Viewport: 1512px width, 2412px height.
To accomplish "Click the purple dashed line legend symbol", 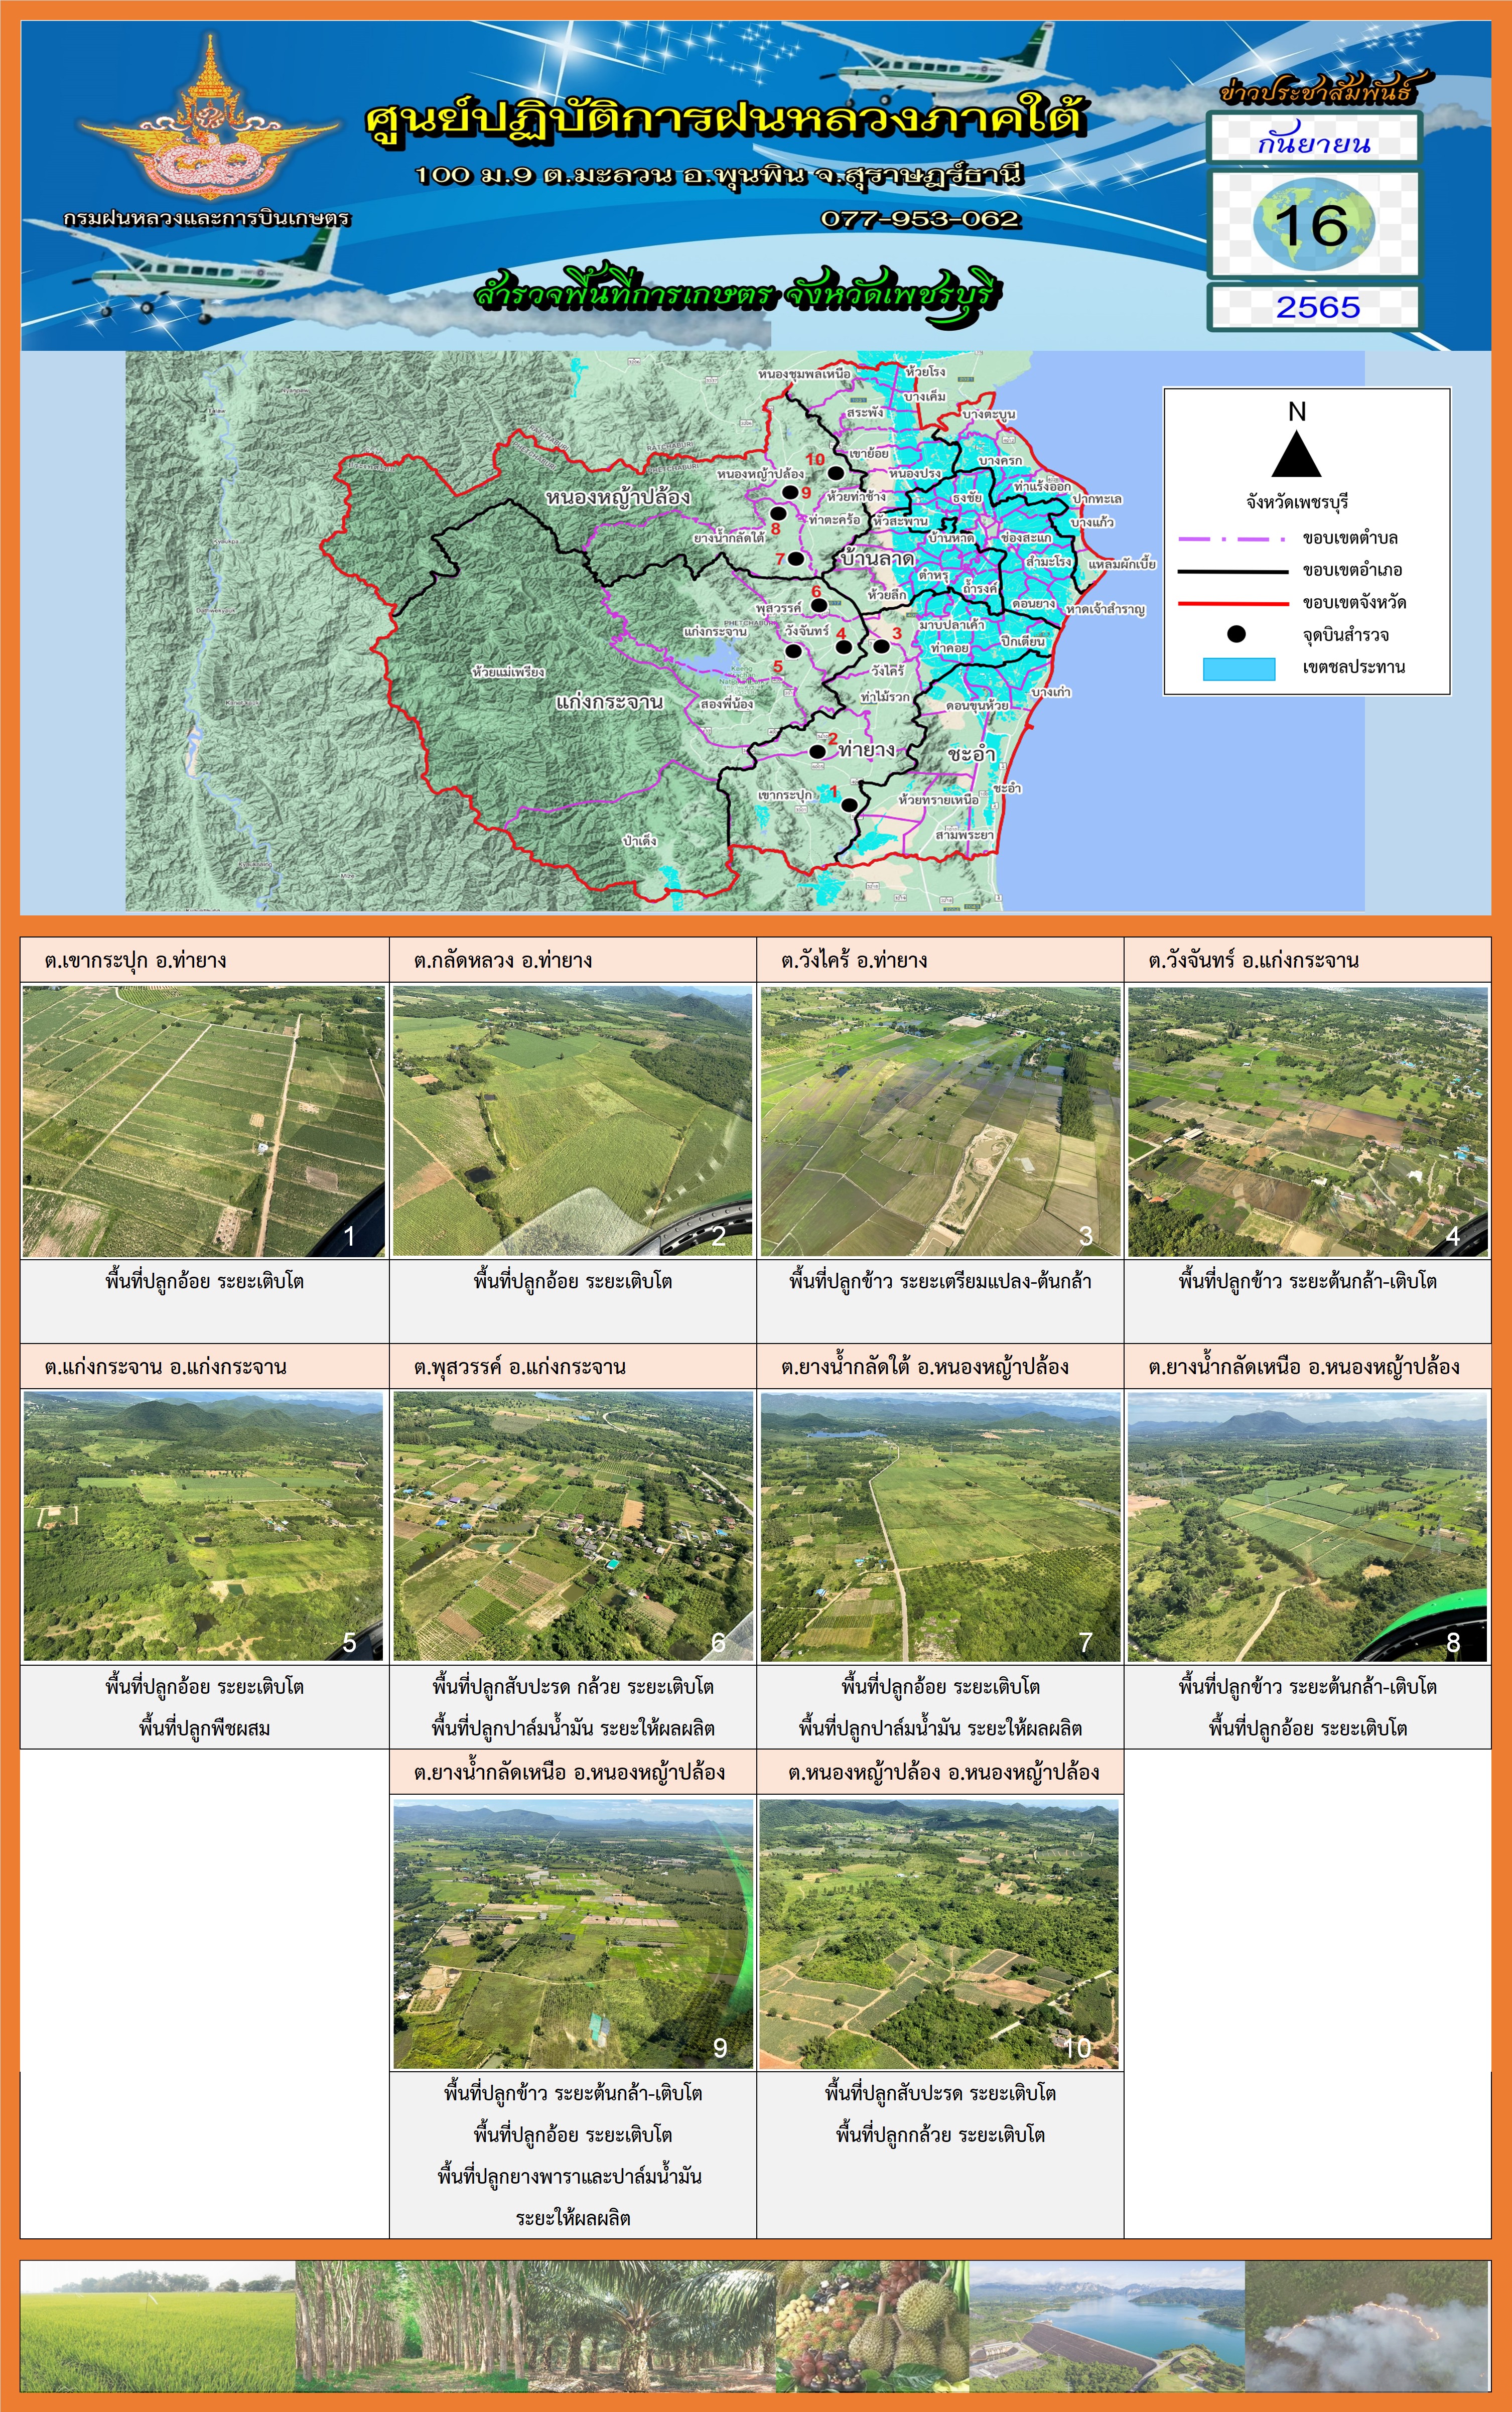I will point(1232,539).
